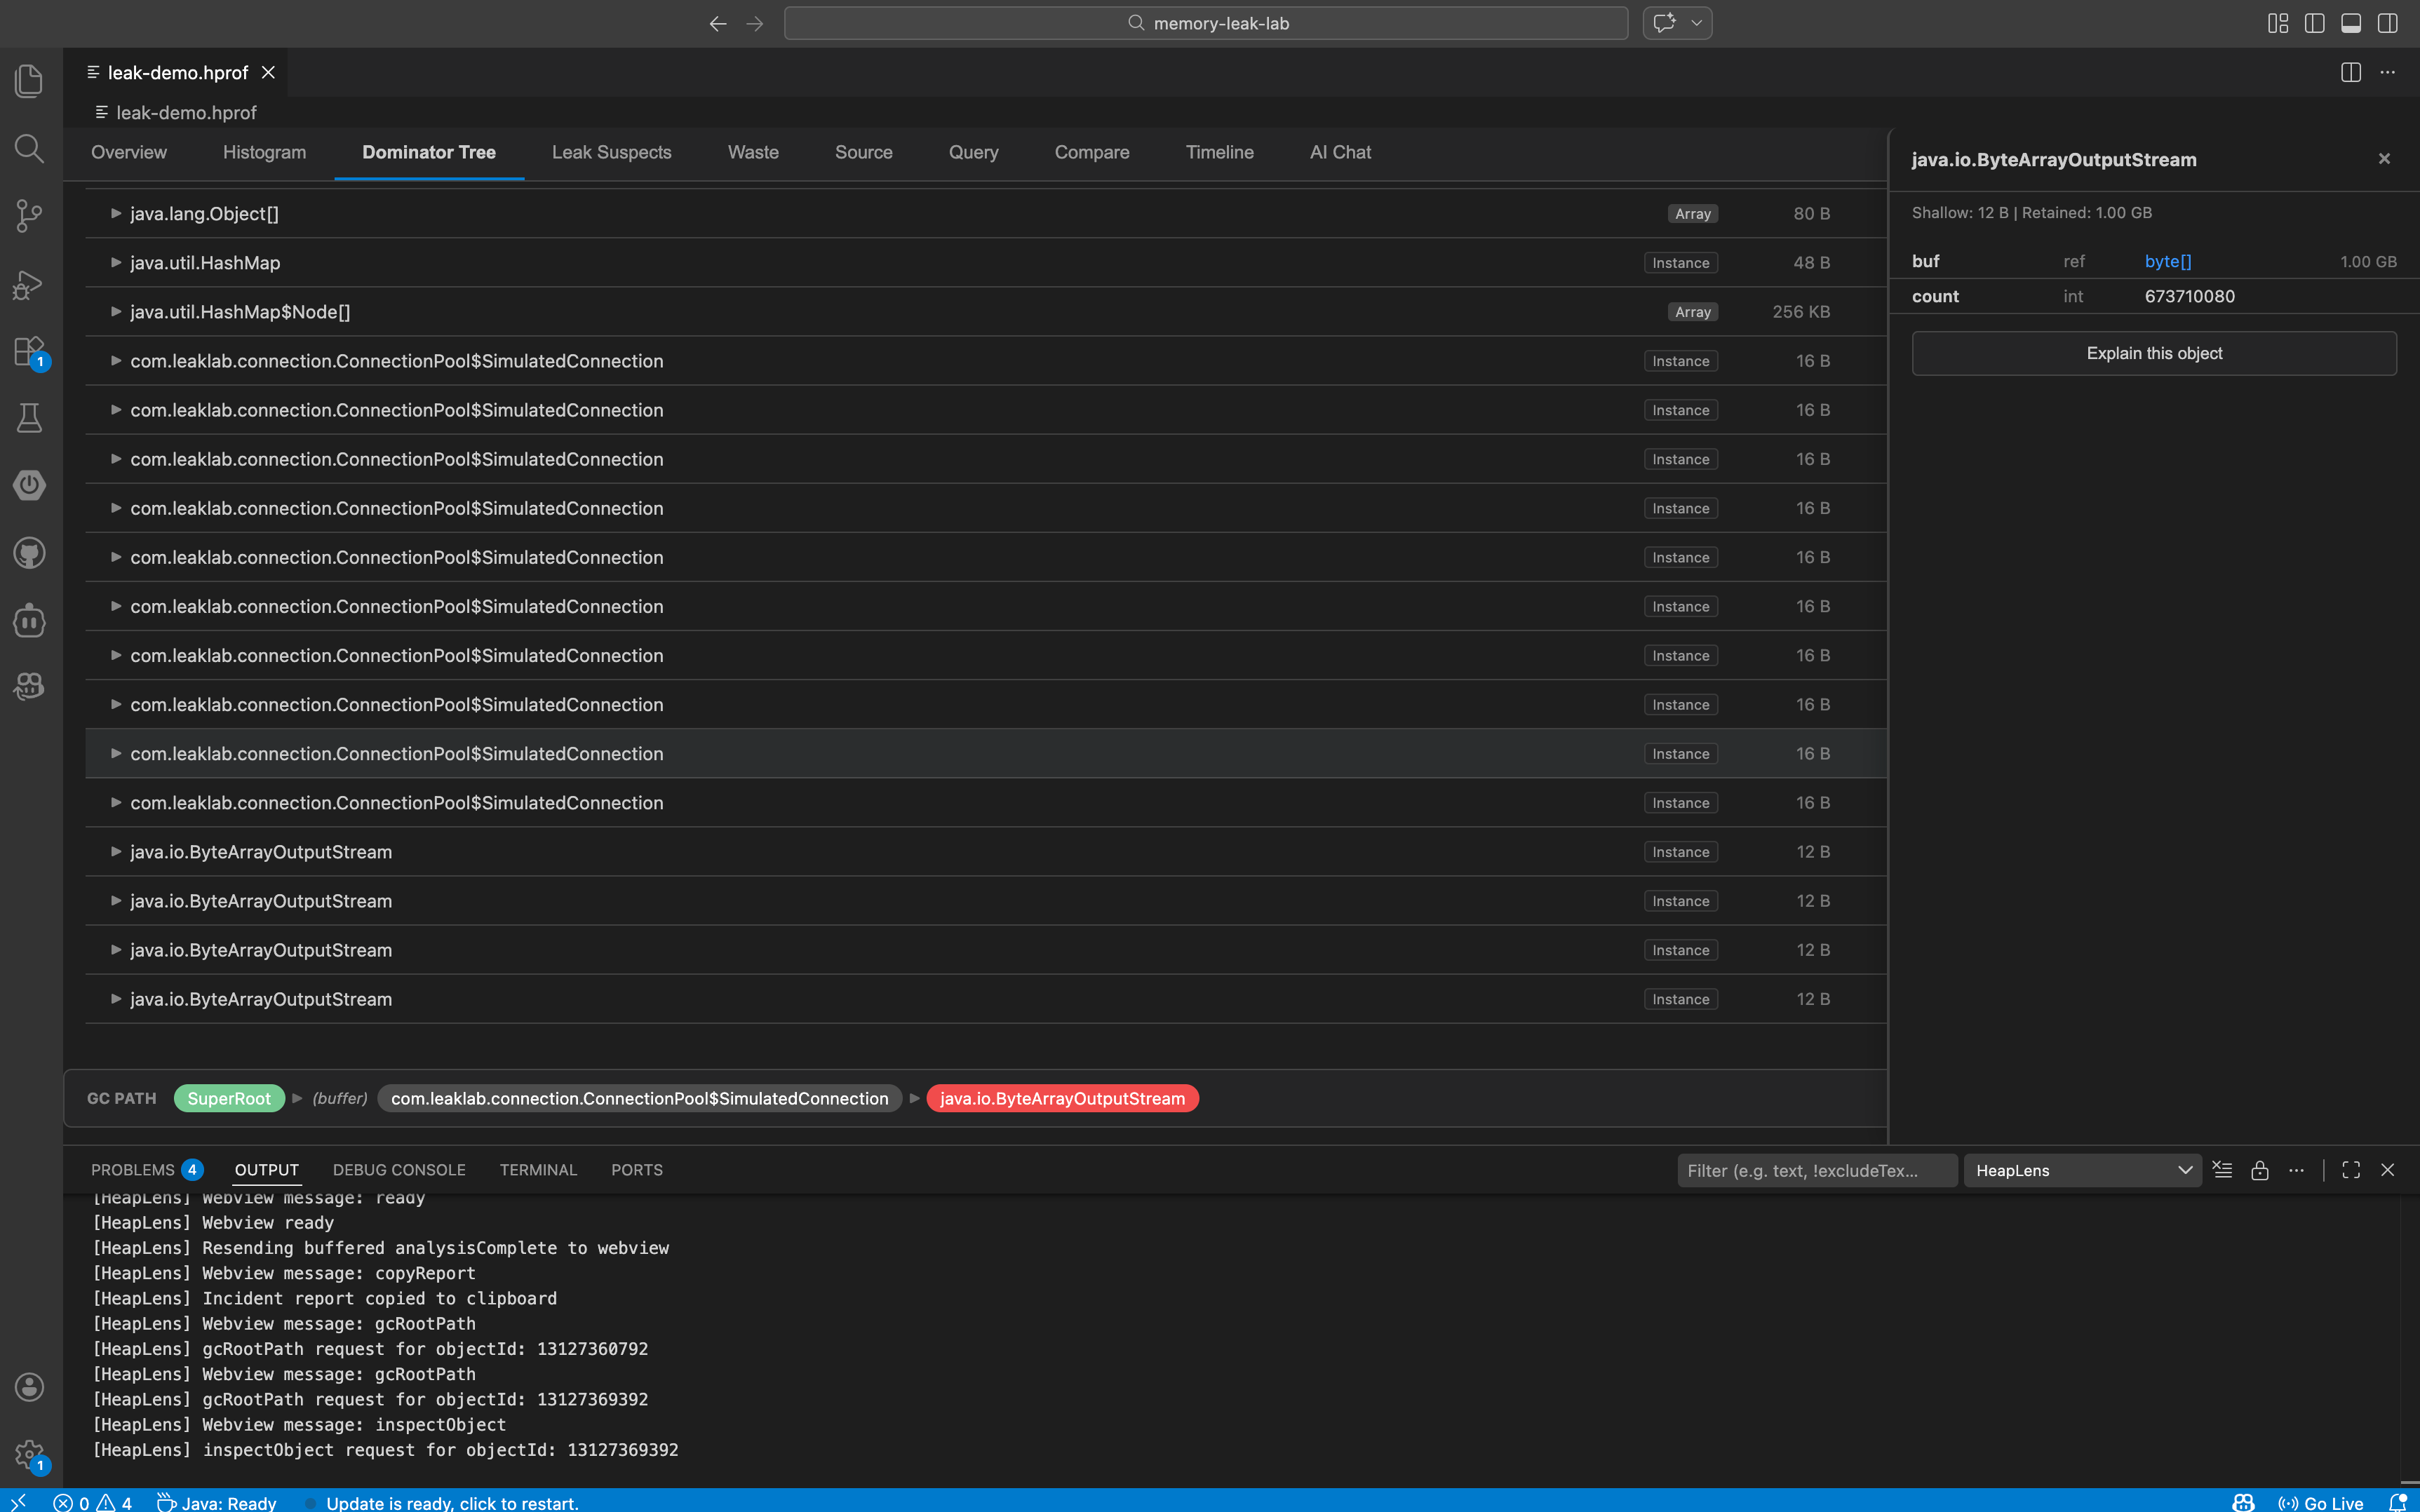
Task: Open the Search view in activity bar
Action: click(29, 149)
